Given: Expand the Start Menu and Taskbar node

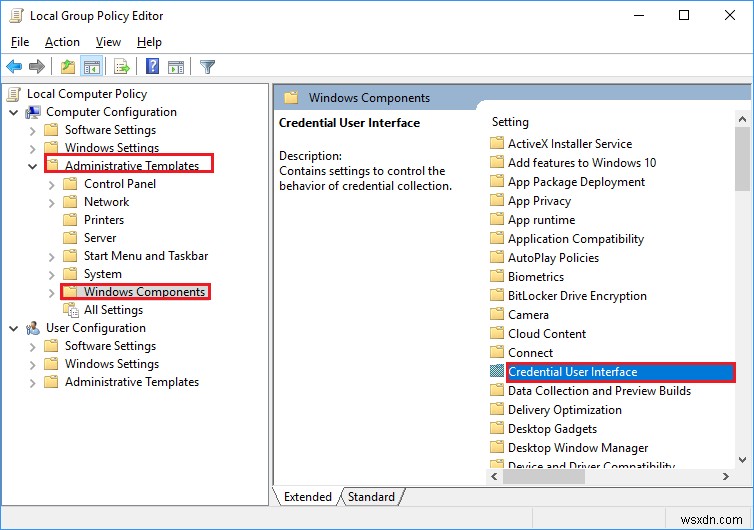Looking at the screenshot, I should point(51,257).
